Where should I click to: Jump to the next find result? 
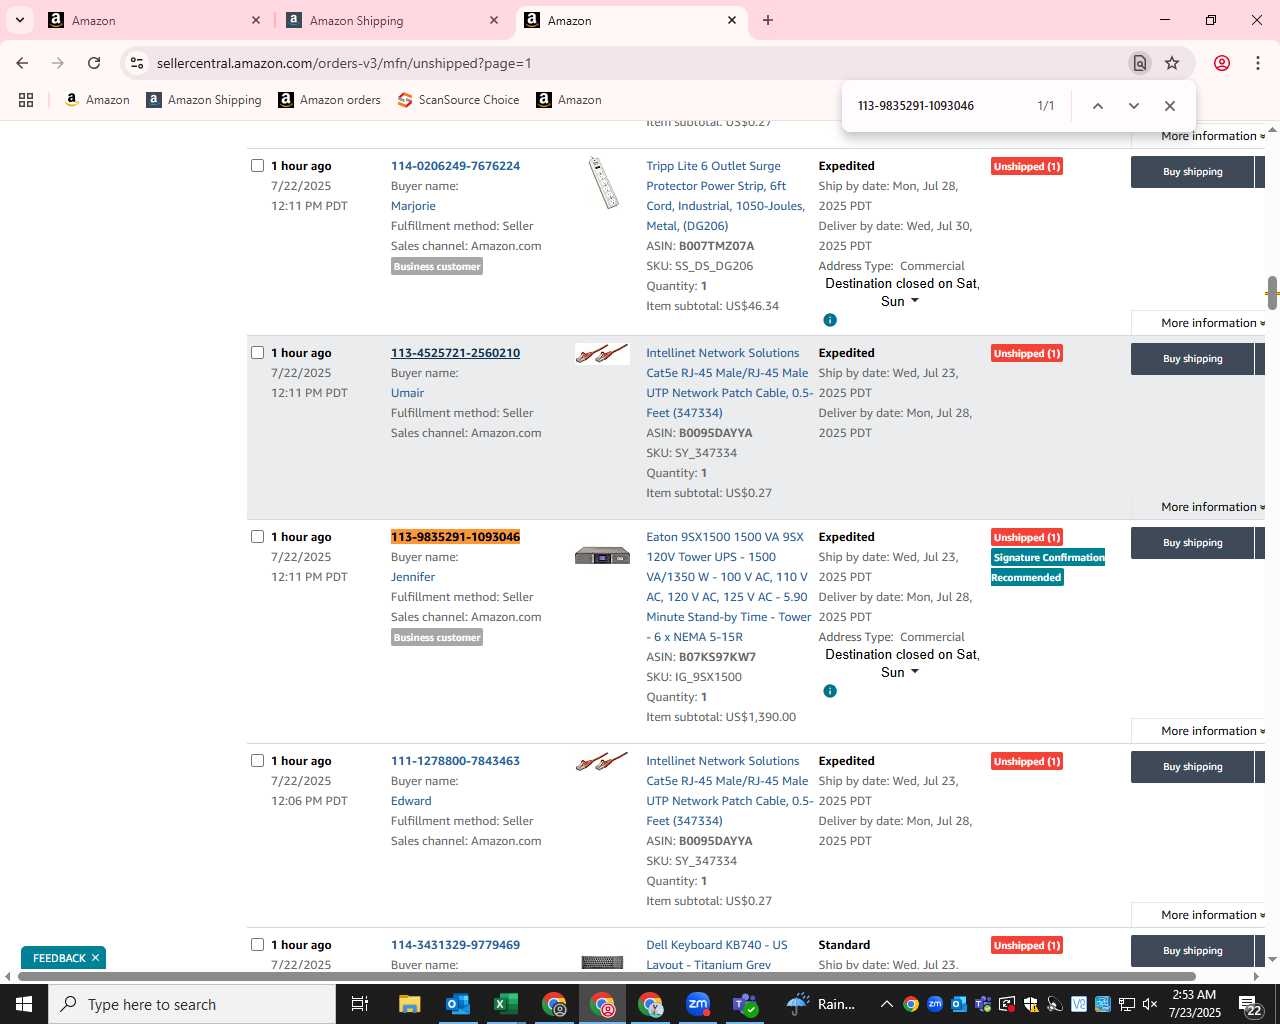(x=1133, y=106)
